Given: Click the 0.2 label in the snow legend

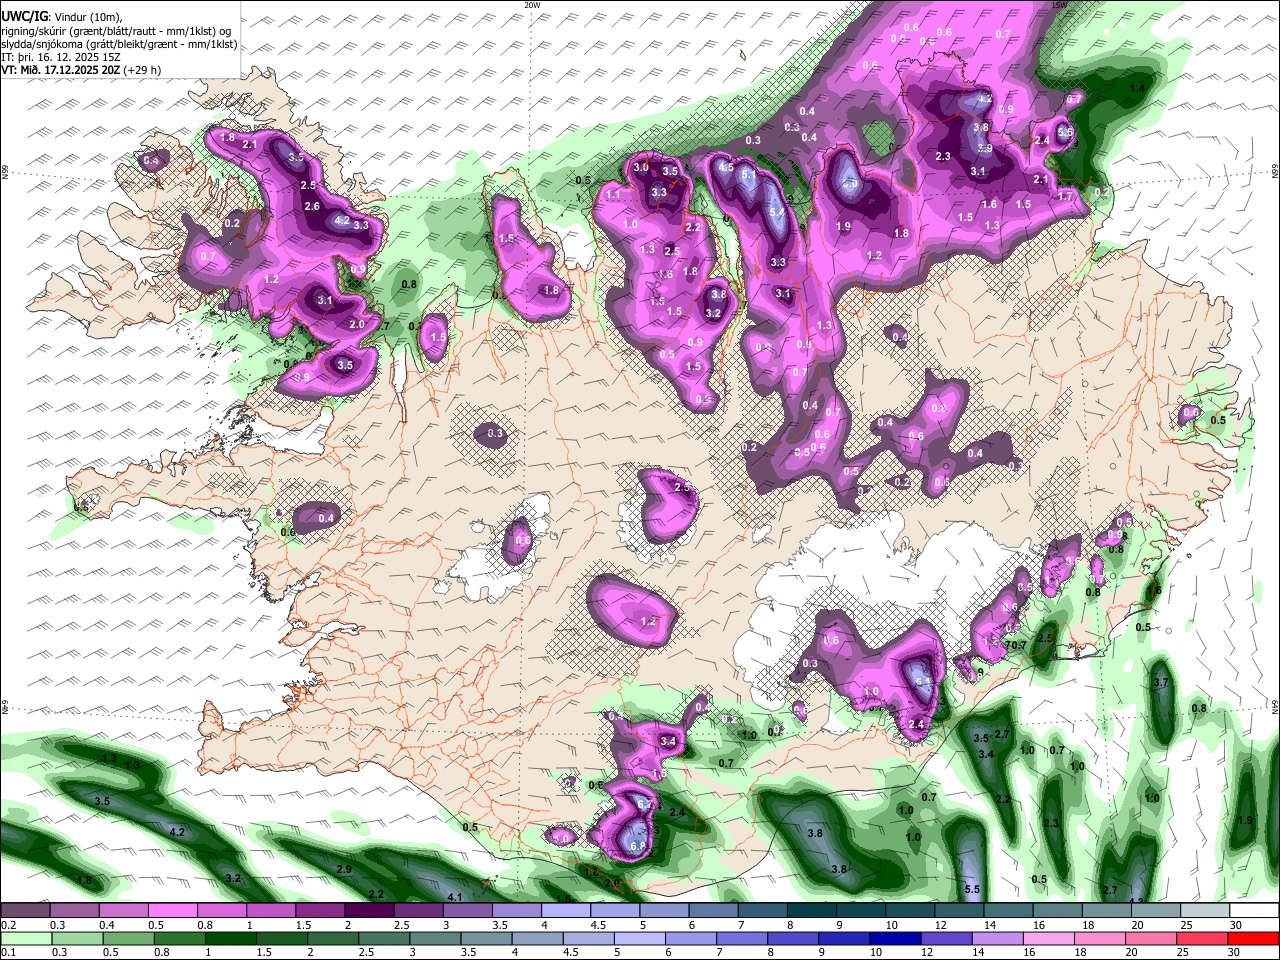Looking at the screenshot, I should (x=8, y=925).
